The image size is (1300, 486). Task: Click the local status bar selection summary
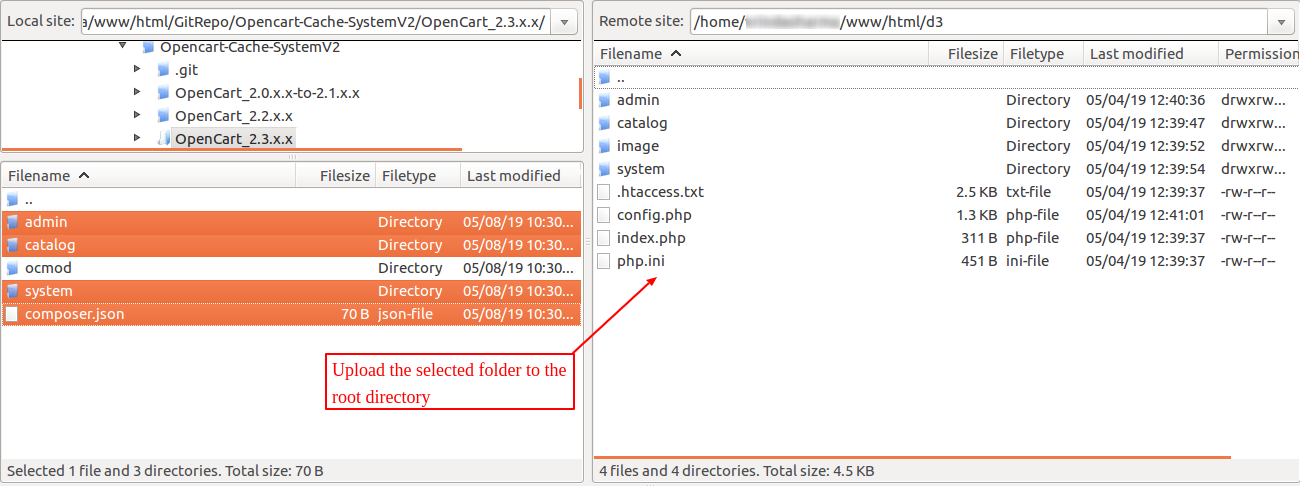[165, 470]
